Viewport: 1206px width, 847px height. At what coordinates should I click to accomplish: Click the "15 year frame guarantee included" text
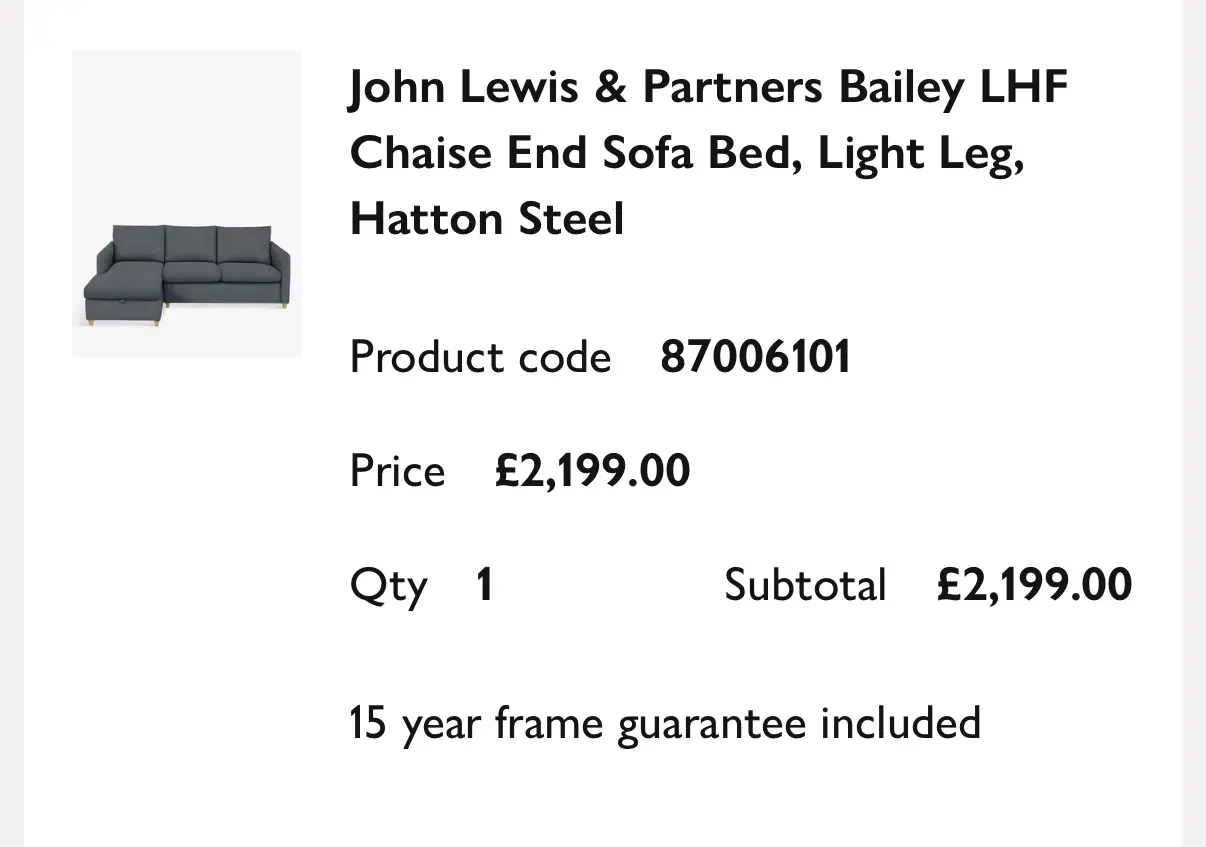click(x=665, y=722)
